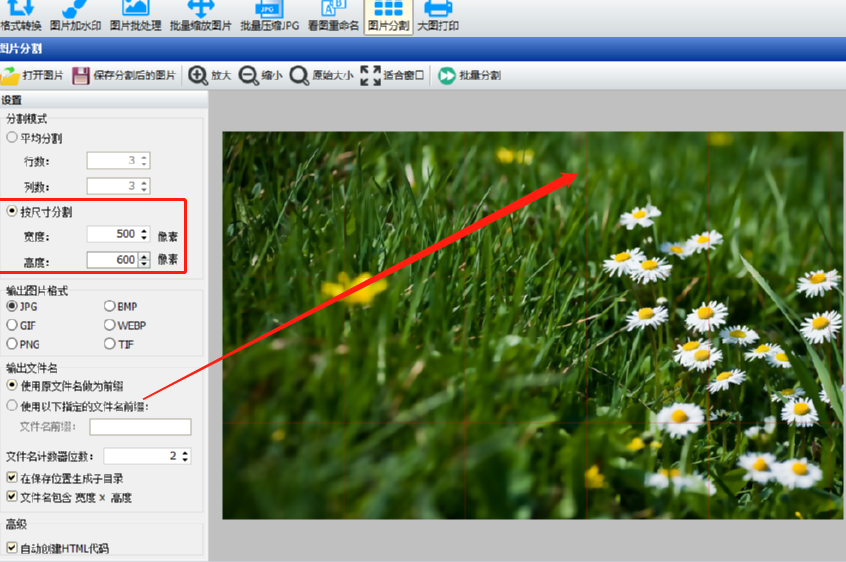Click the 保存分割后的图片 save icon

pos(81,75)
